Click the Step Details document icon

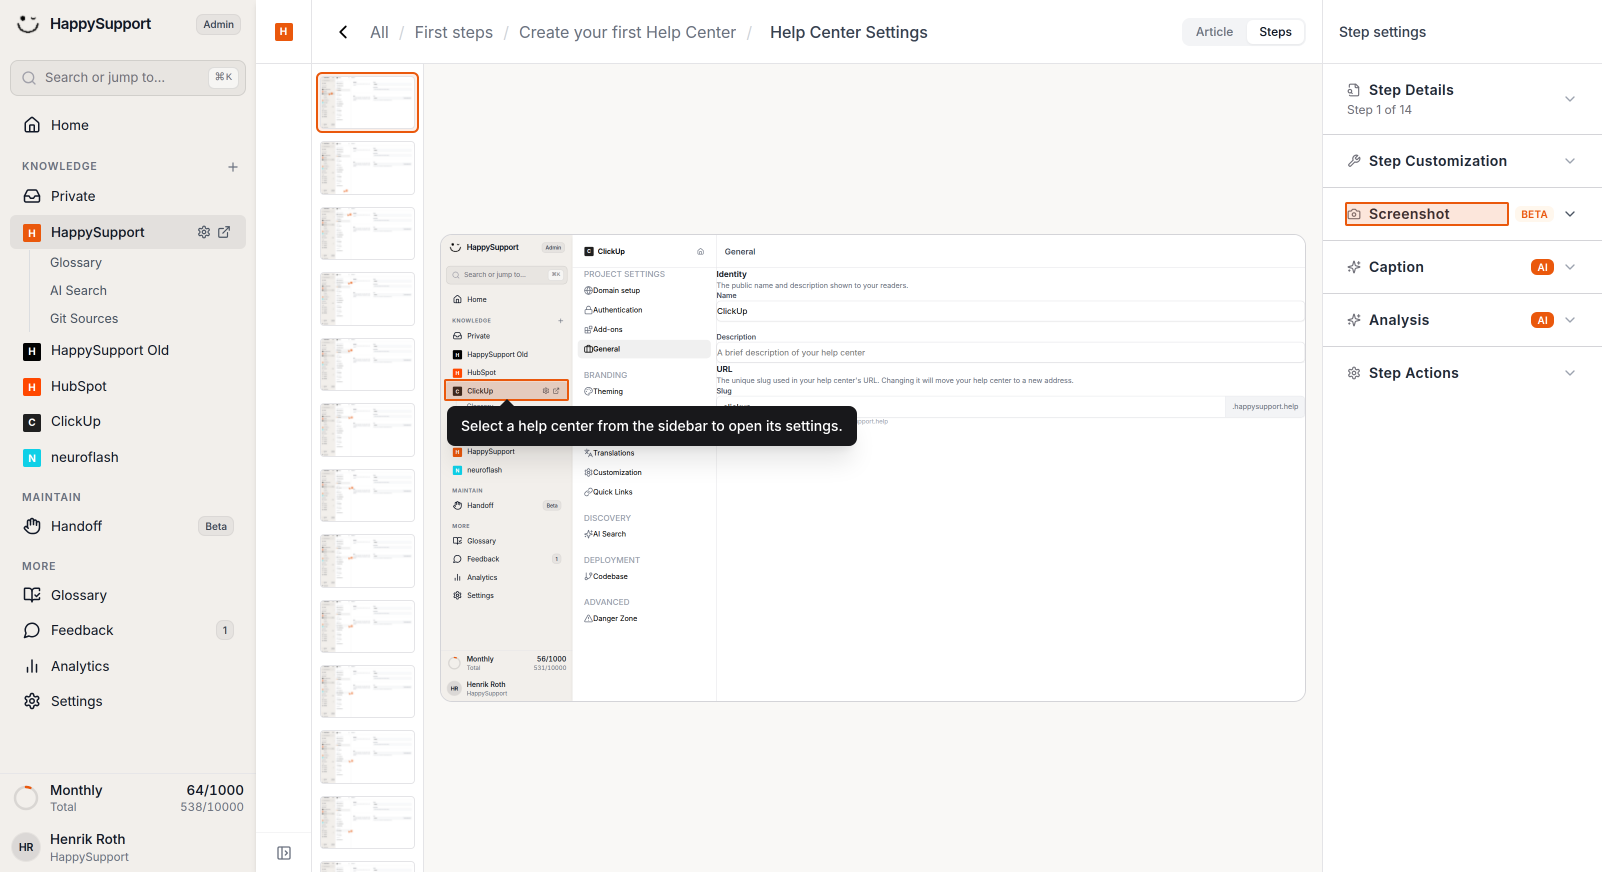pos(1354,90)
